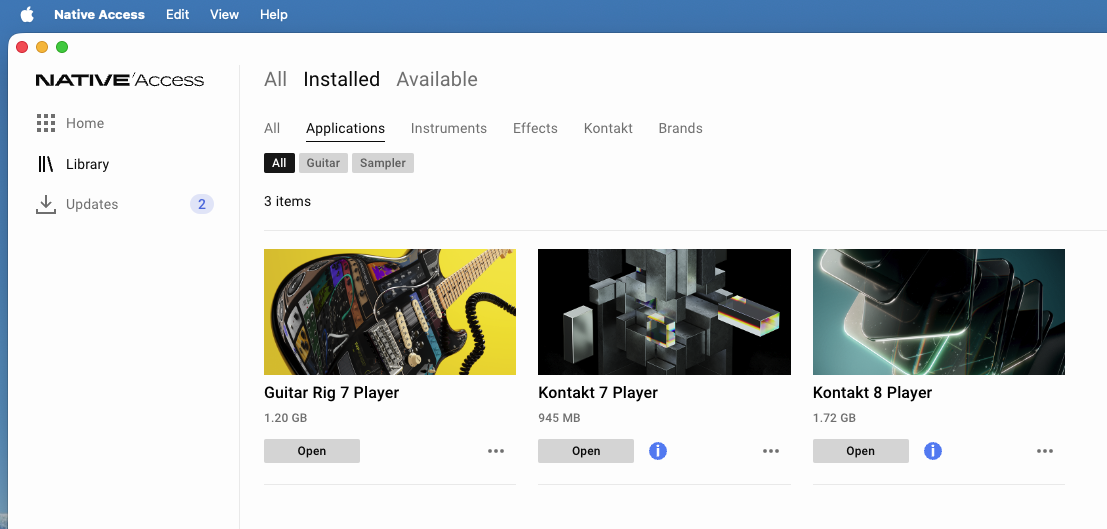Open more options for Kontakt 7 Player
The image size is (1107, 529).
pos(771,451)
